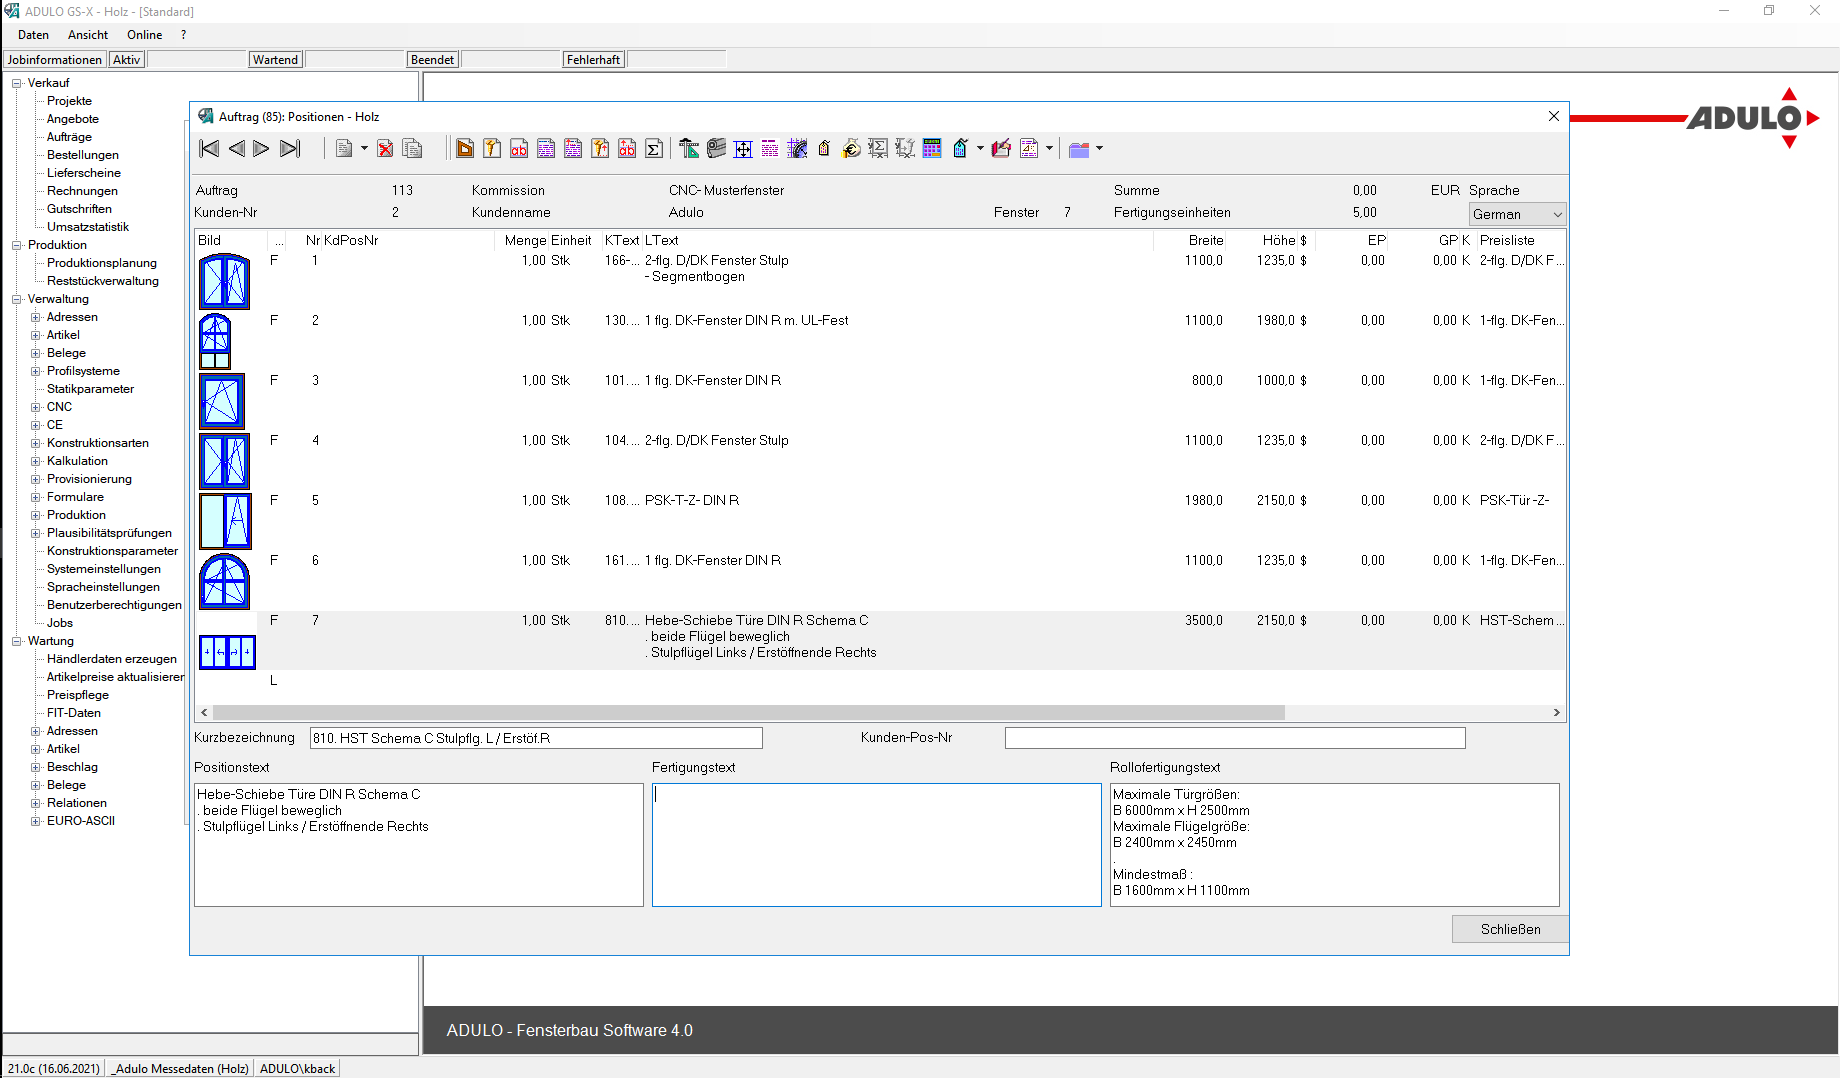Open the Ansicht menu

pyautogui.click(x=88, y=35)
